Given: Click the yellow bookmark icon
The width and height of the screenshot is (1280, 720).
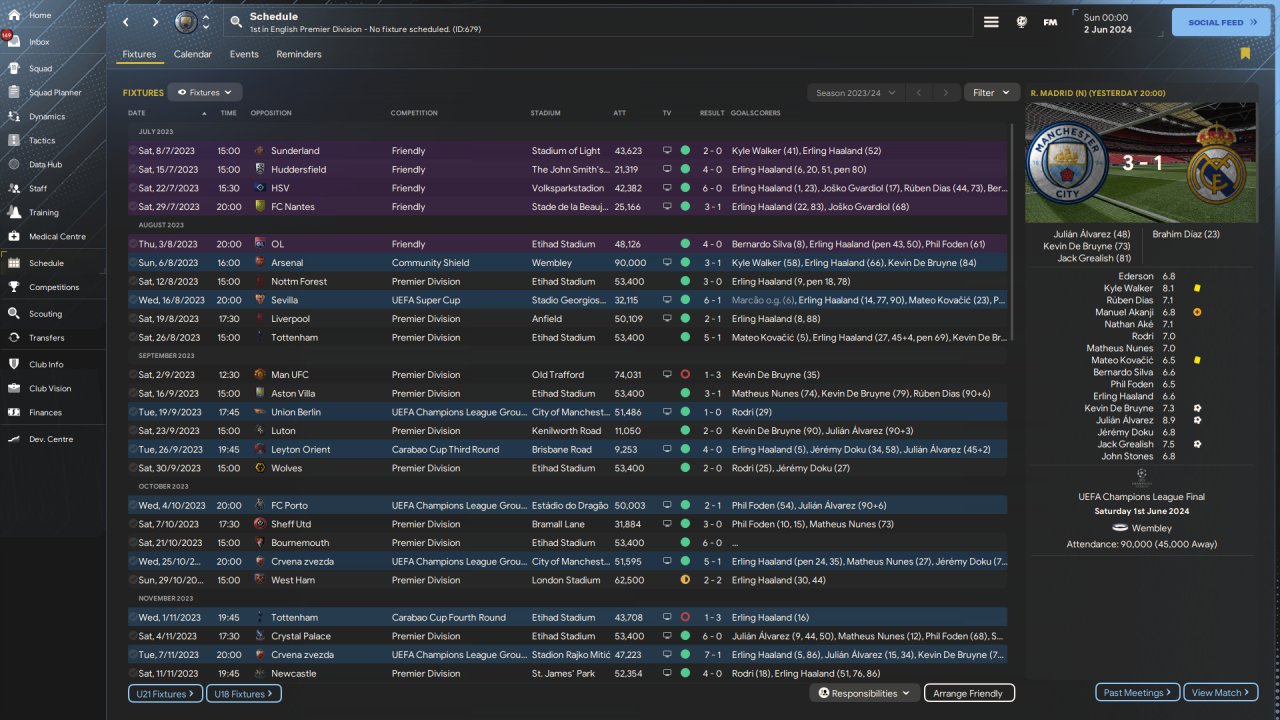Looking at the screenshot, I should pyautogui.click(x=1245, y=54).
